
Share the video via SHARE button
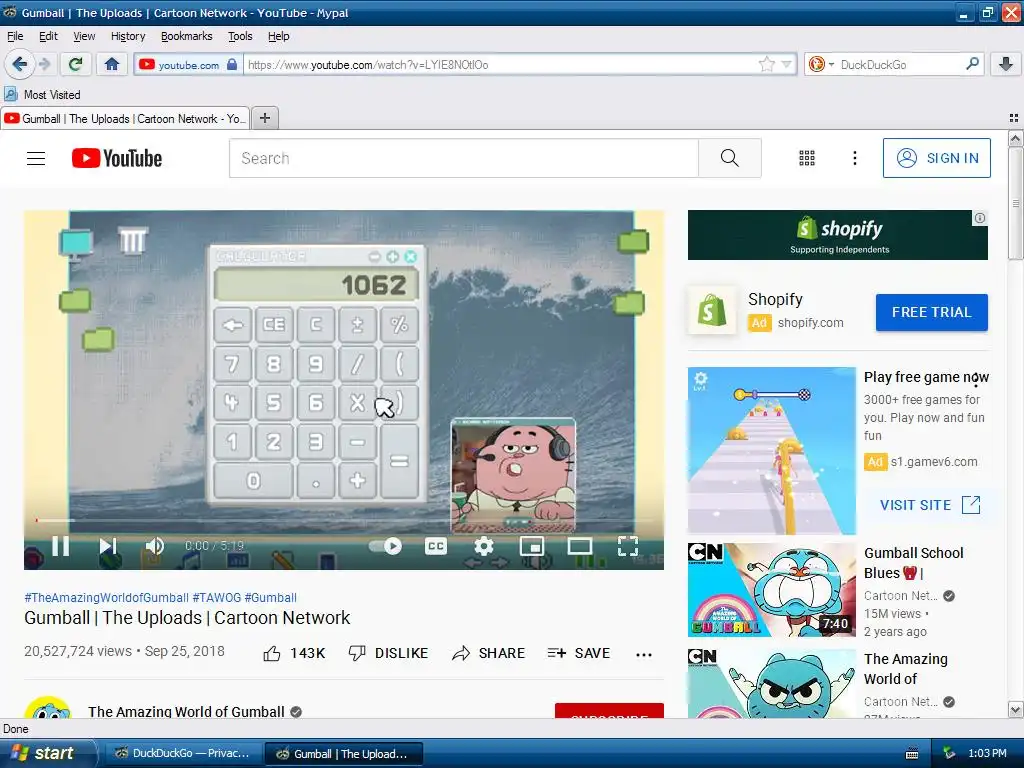pos(488,653)
